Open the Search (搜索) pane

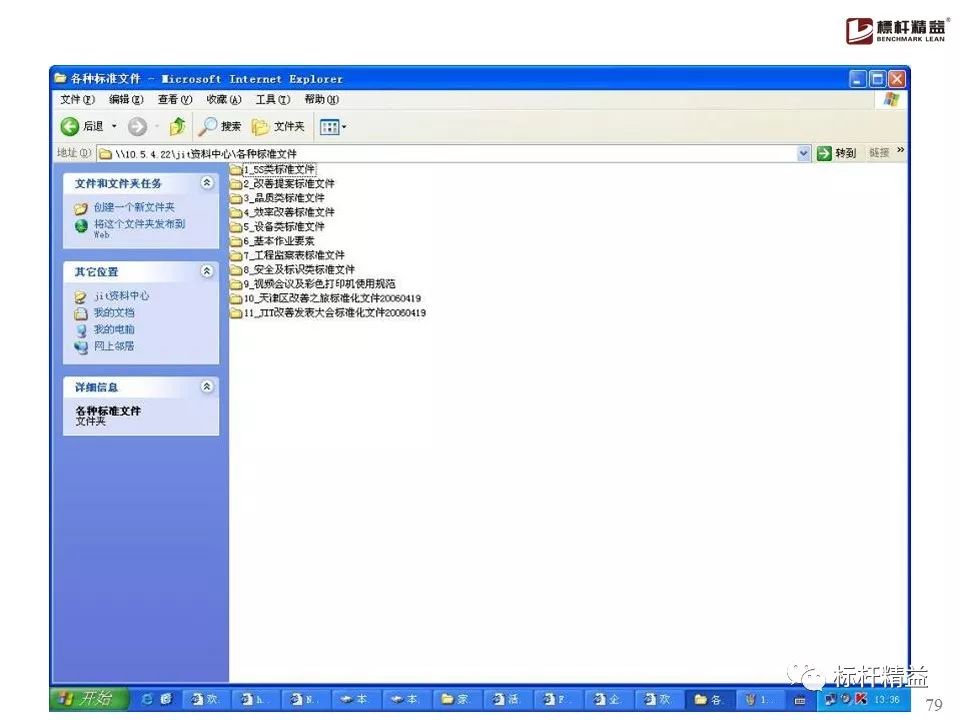point(220,127)
